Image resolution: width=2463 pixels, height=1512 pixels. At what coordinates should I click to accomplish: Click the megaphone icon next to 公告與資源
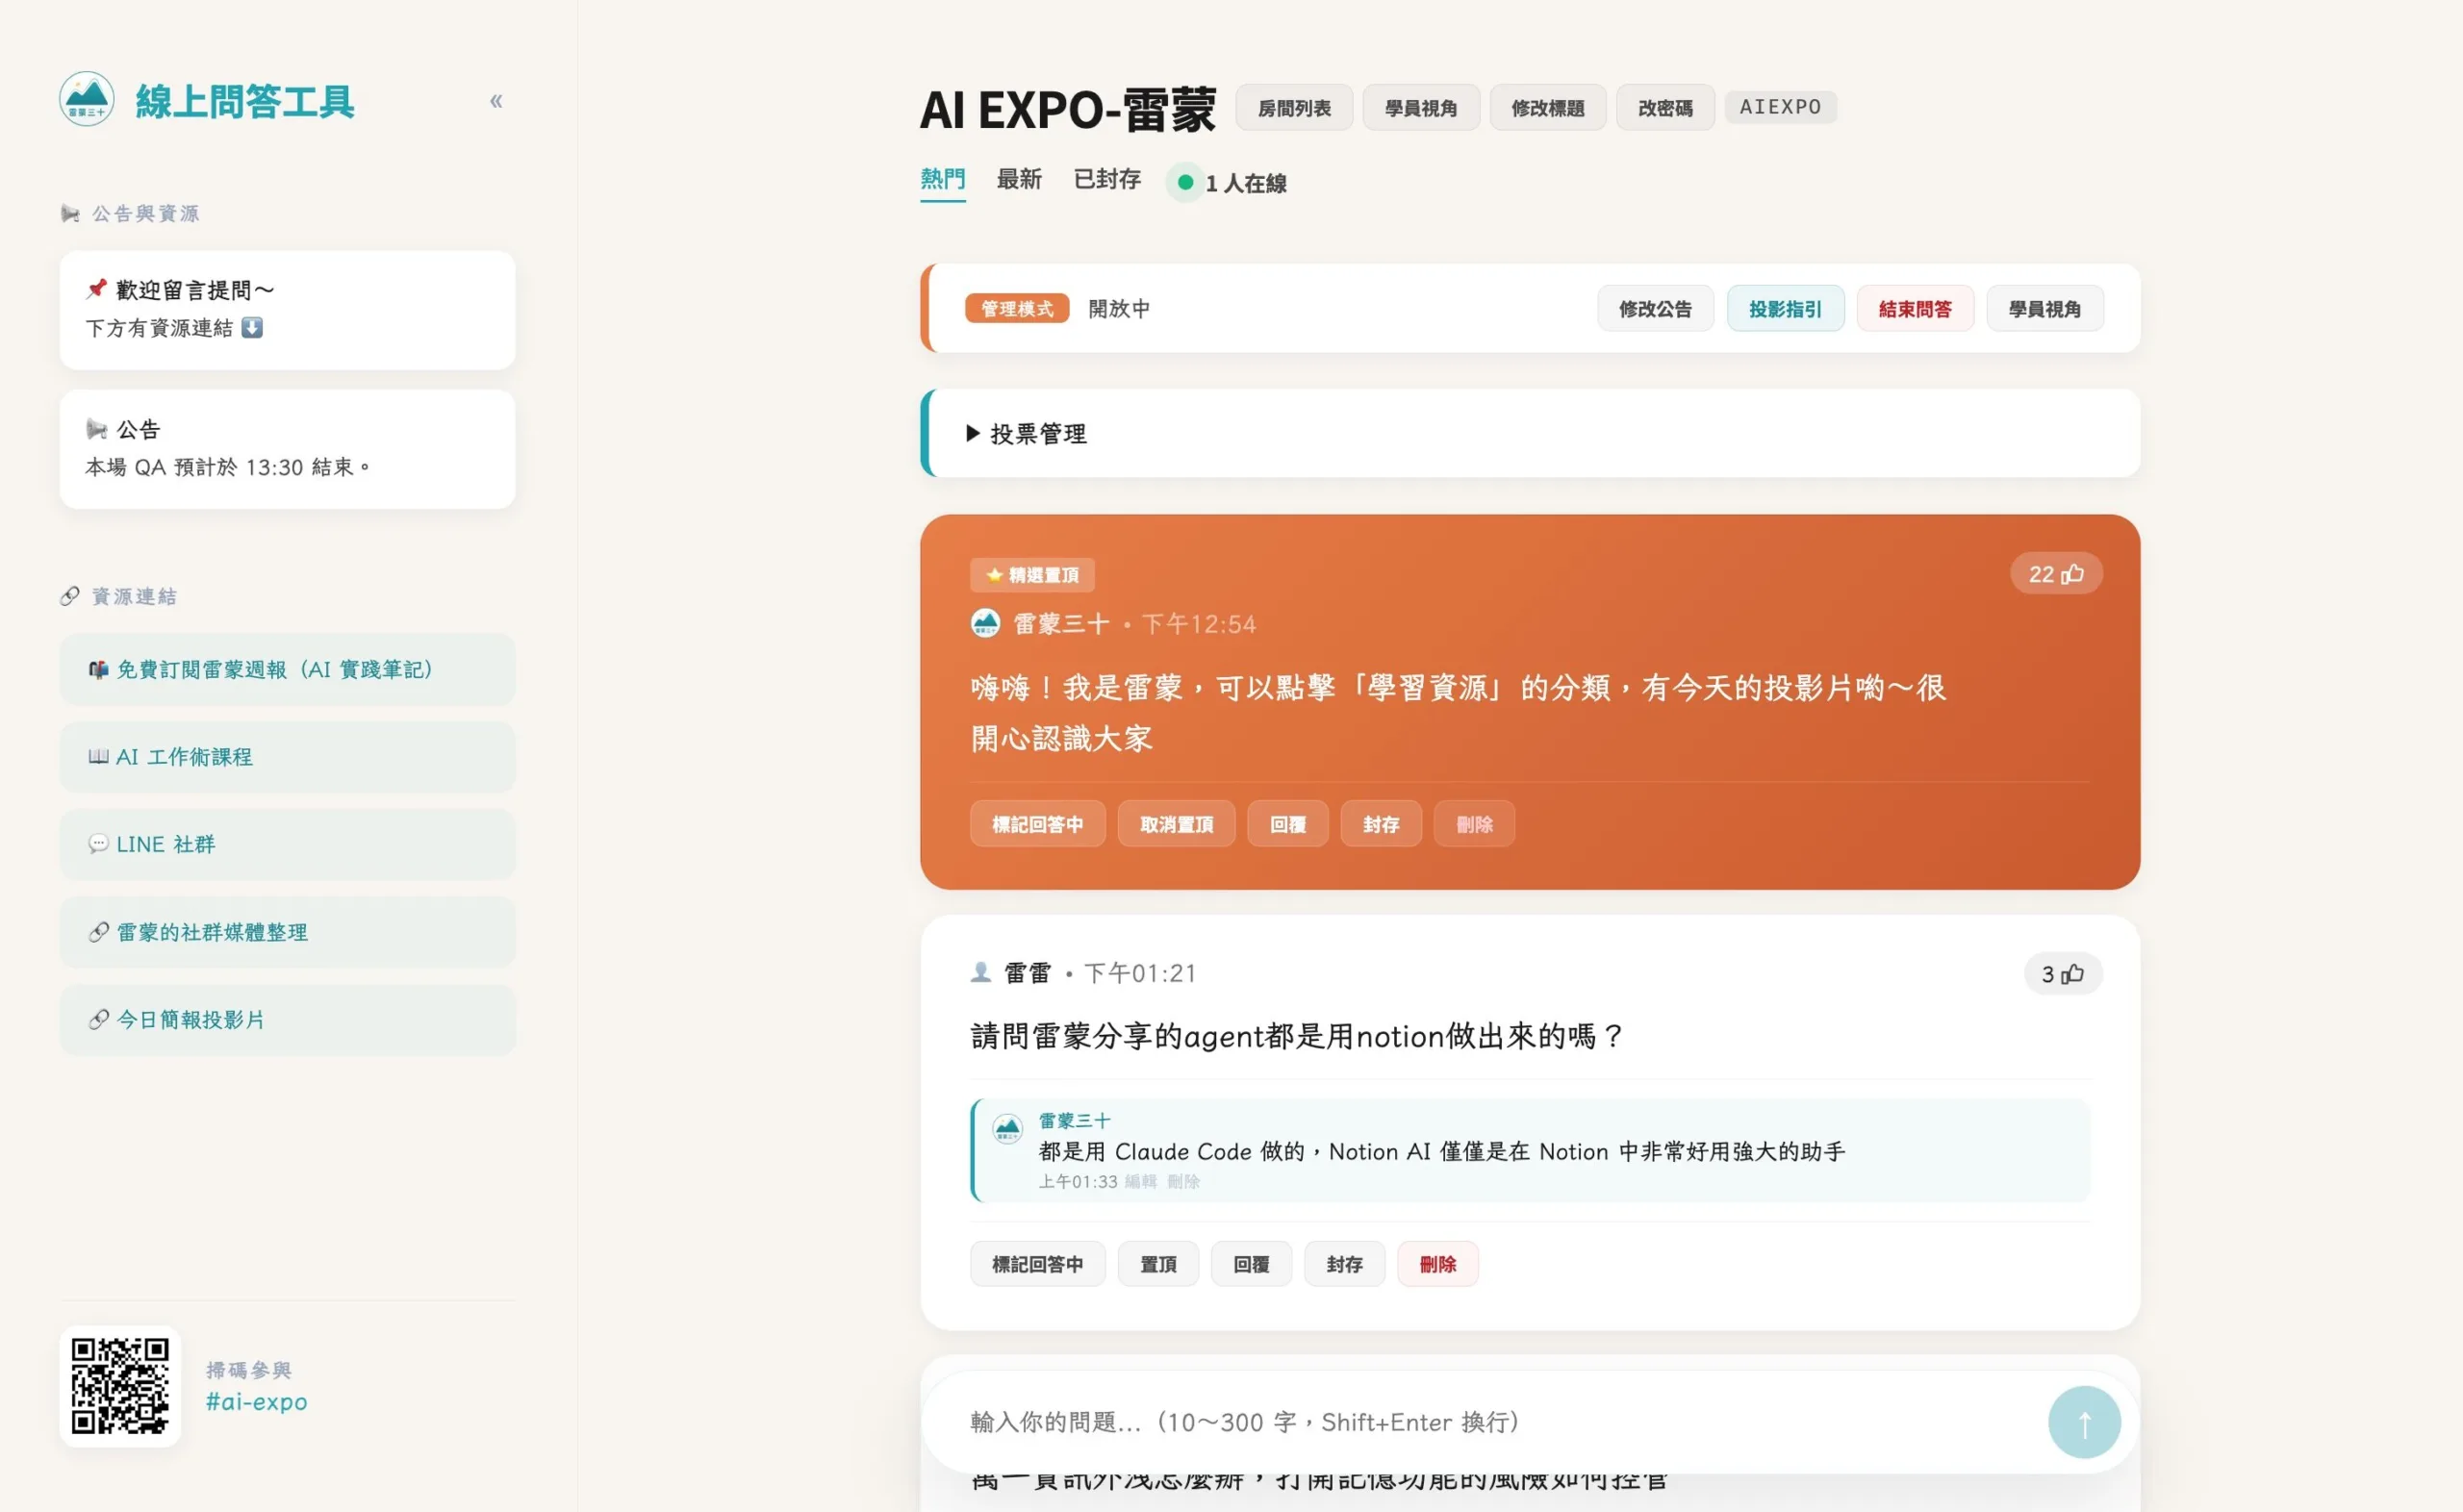click(x=71, y=212)
